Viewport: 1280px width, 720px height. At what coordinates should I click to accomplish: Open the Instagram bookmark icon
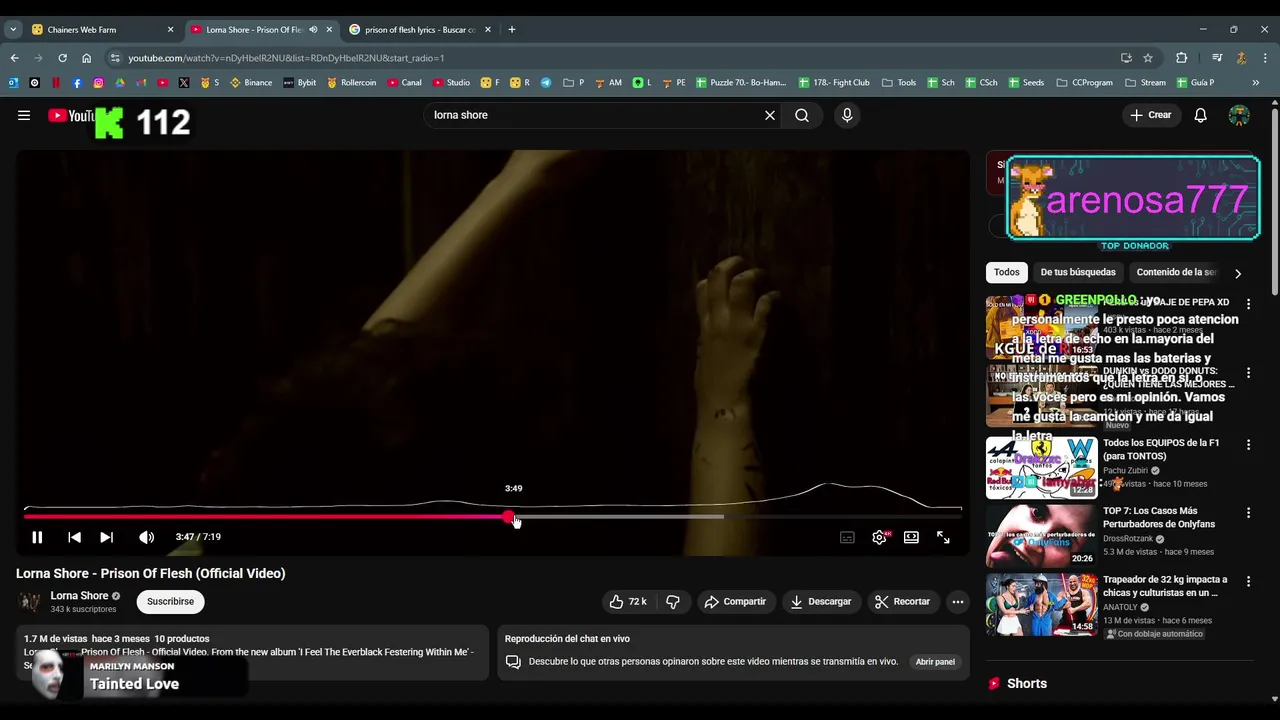(98, 83)
